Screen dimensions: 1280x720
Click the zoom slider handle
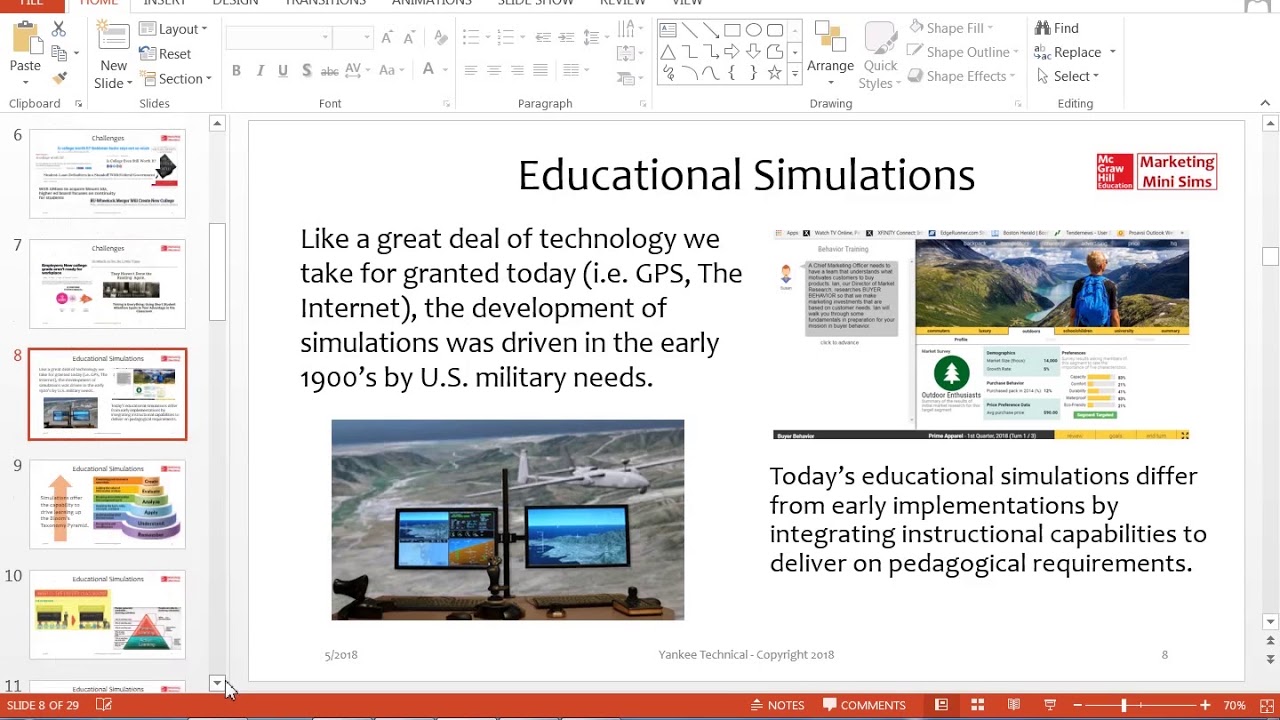pos(1124,705)
